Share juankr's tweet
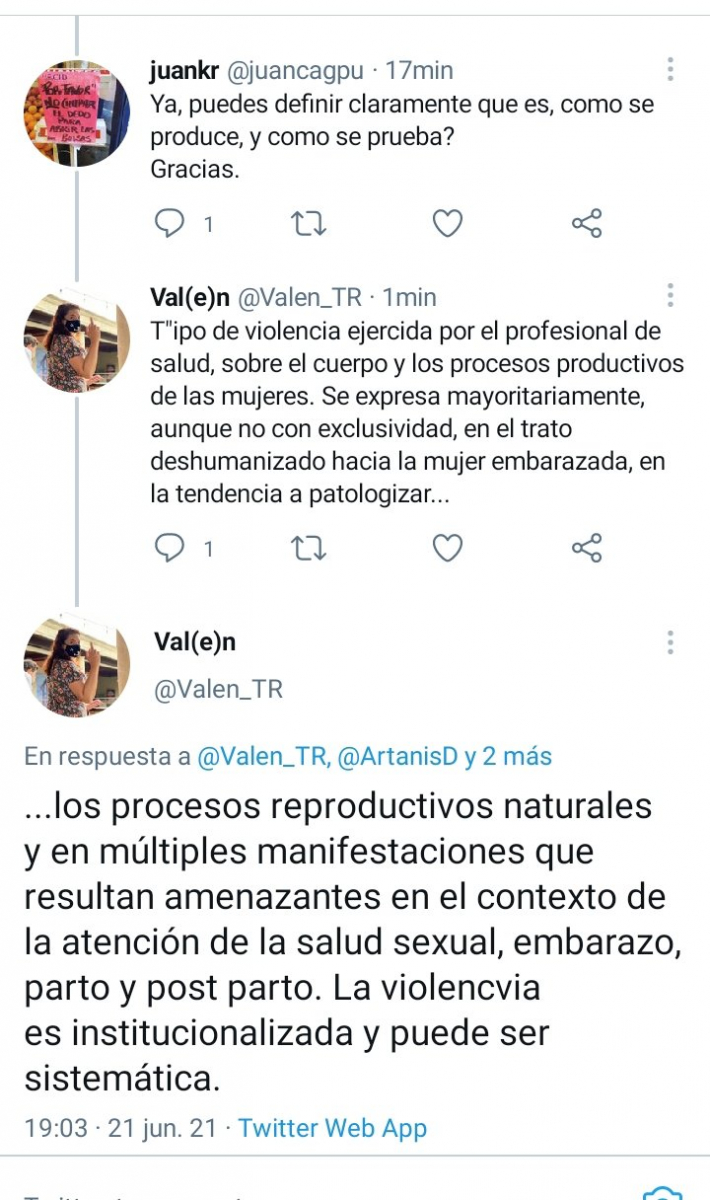Viewport: 710px width, 1200px height. click(x=587, y=224)
